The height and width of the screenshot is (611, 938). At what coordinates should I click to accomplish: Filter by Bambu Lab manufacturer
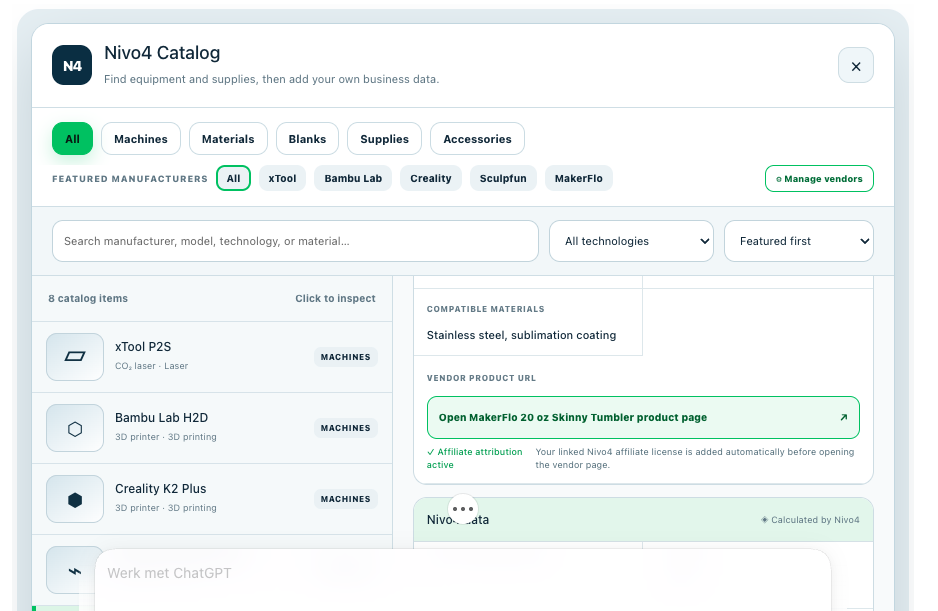(353, 178)
